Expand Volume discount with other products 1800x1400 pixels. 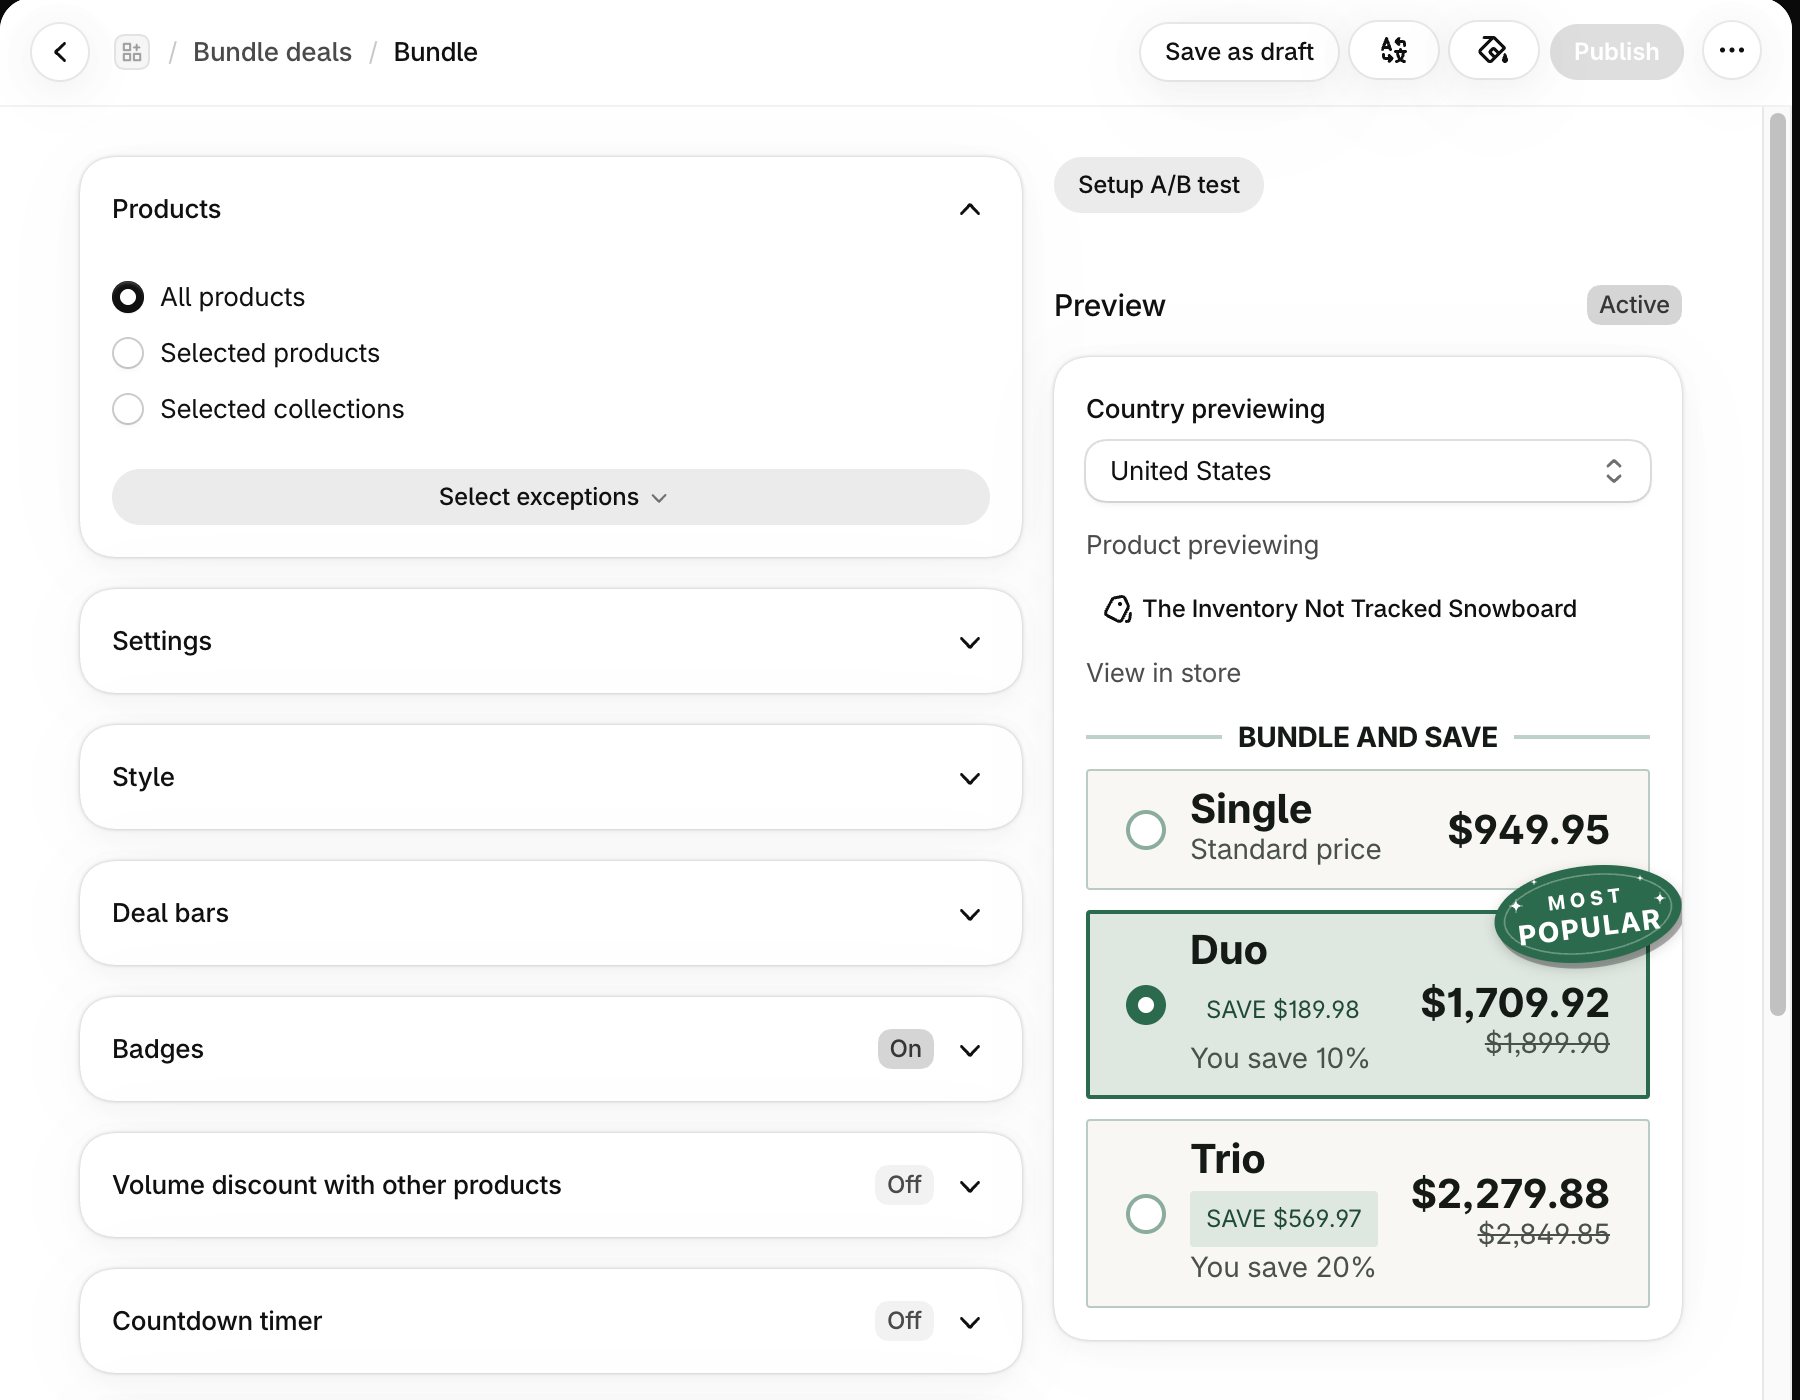[x=550, y=1185]
